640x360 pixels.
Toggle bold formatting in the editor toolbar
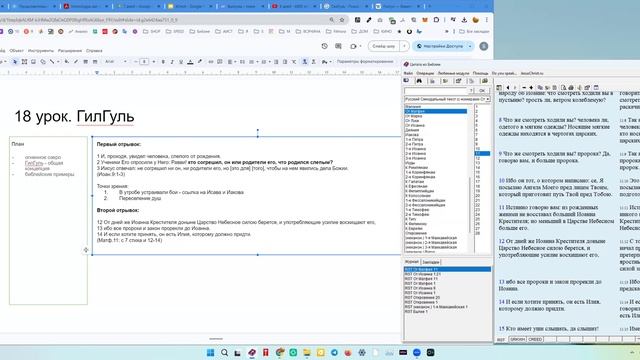(163, 62)
